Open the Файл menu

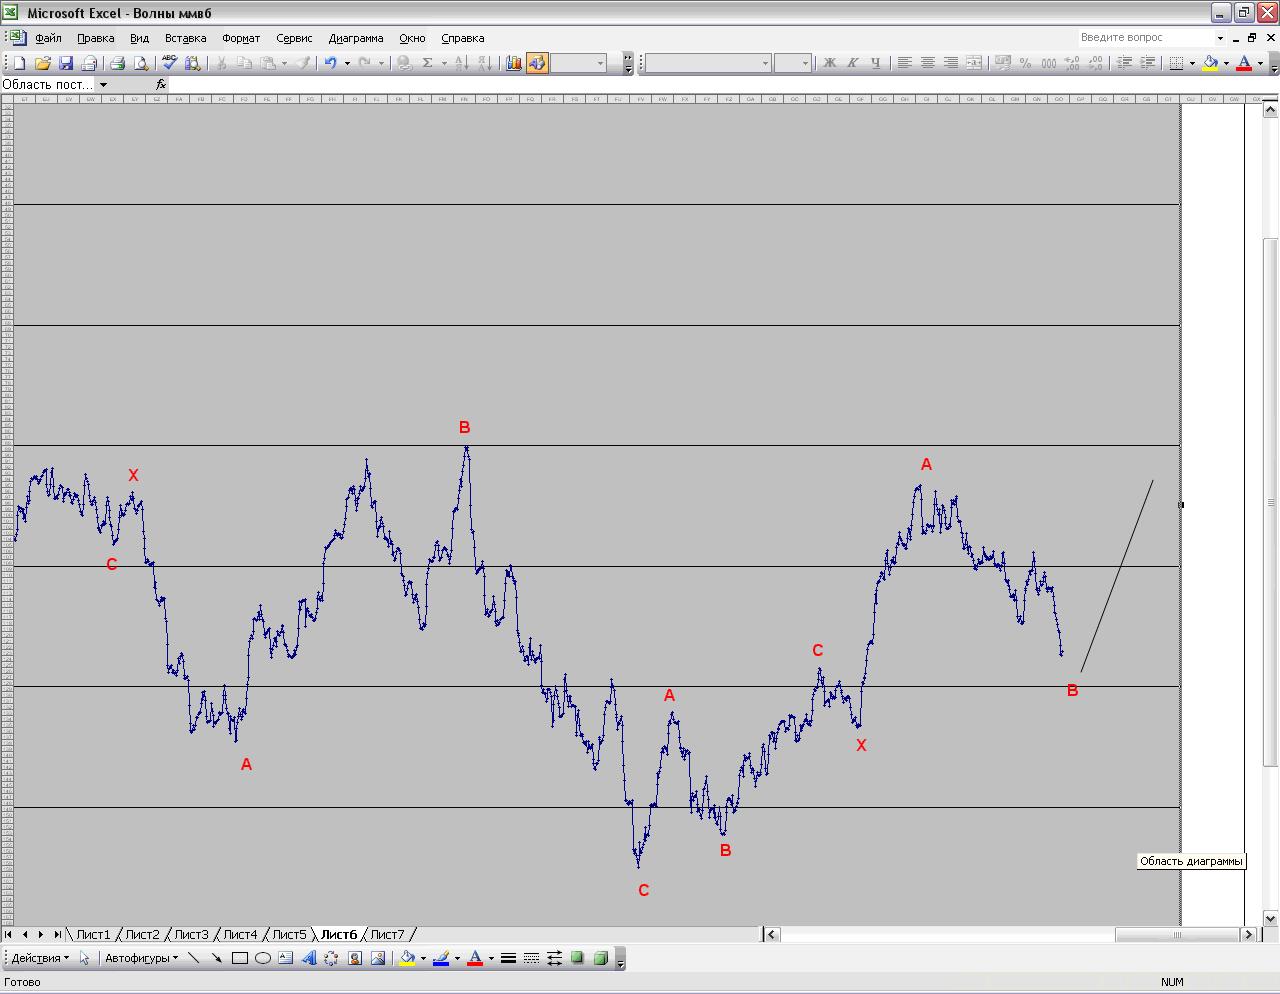48,38
